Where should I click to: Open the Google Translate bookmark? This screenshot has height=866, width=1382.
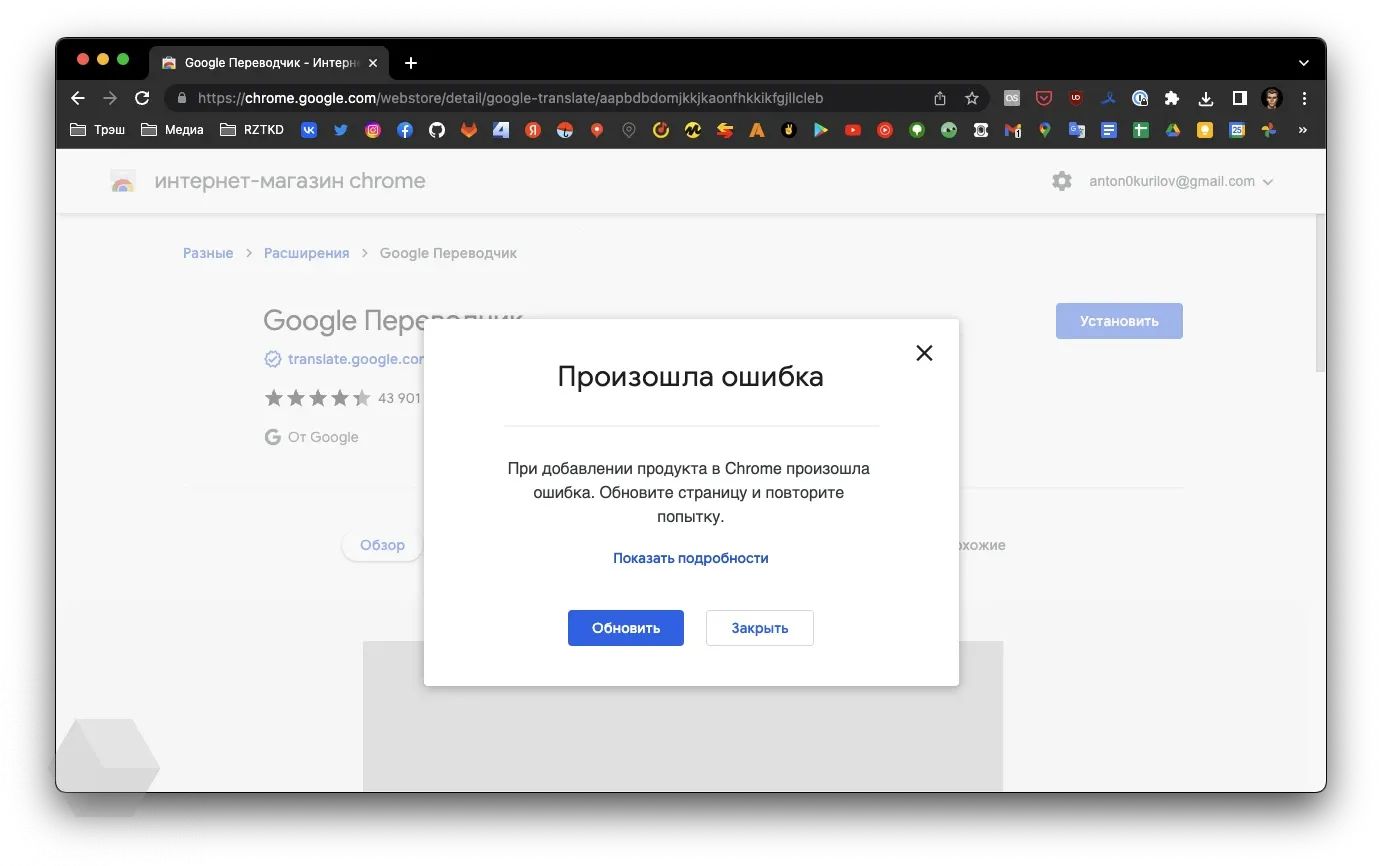coord(1077,130)
